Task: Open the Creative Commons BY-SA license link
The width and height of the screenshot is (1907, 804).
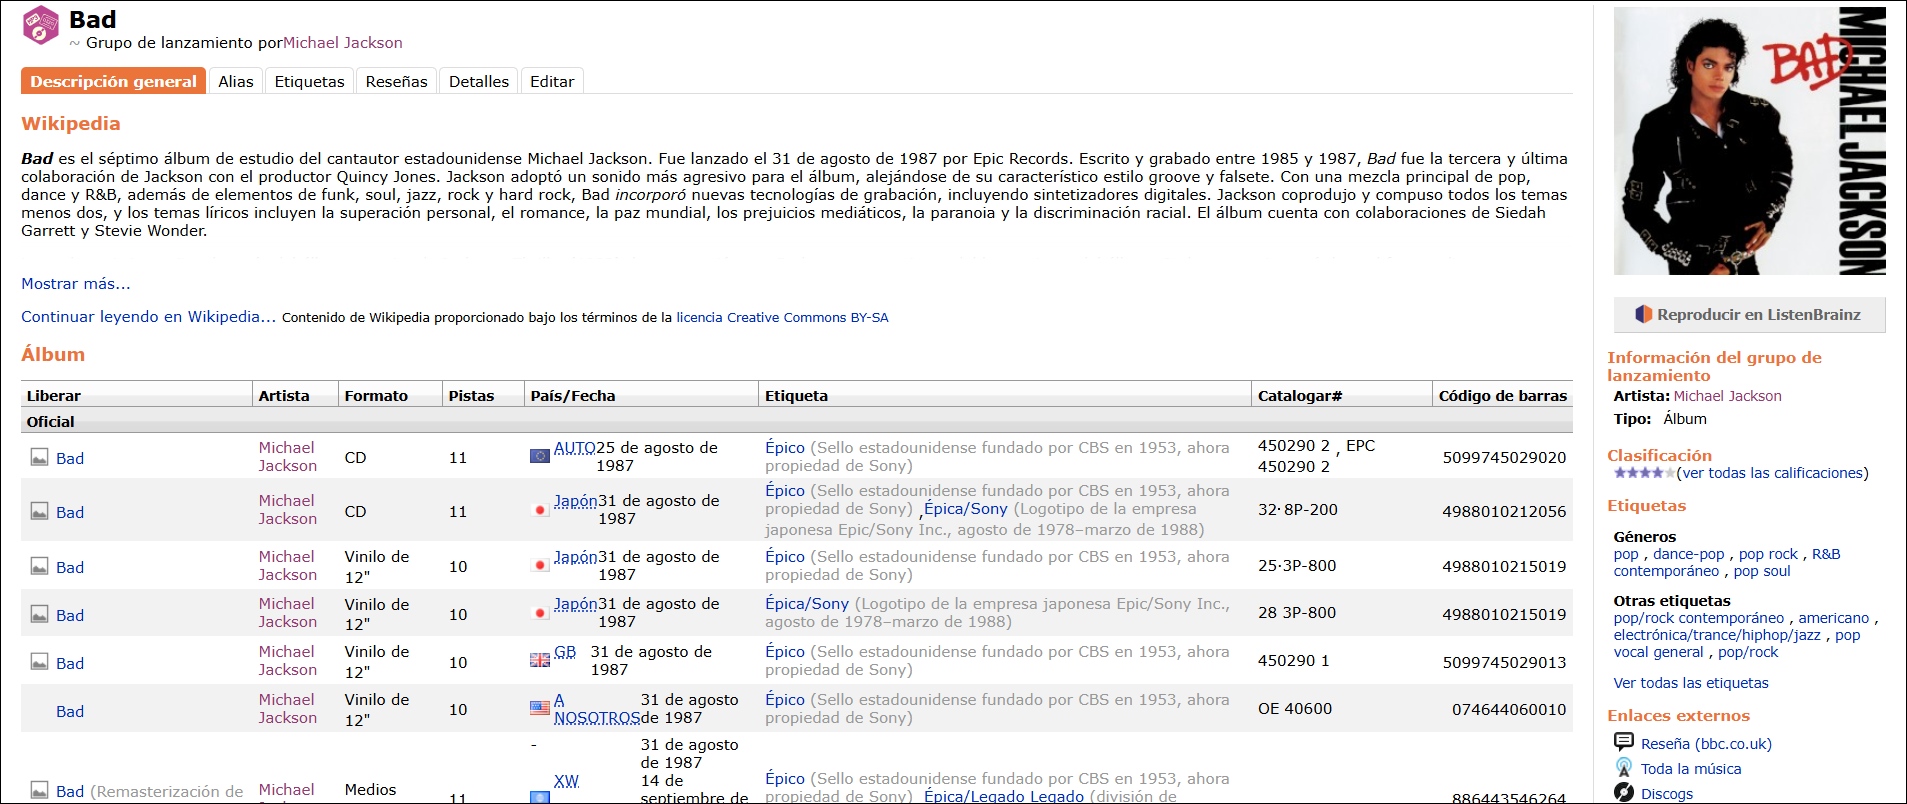Action: click(x=782, y=318)
